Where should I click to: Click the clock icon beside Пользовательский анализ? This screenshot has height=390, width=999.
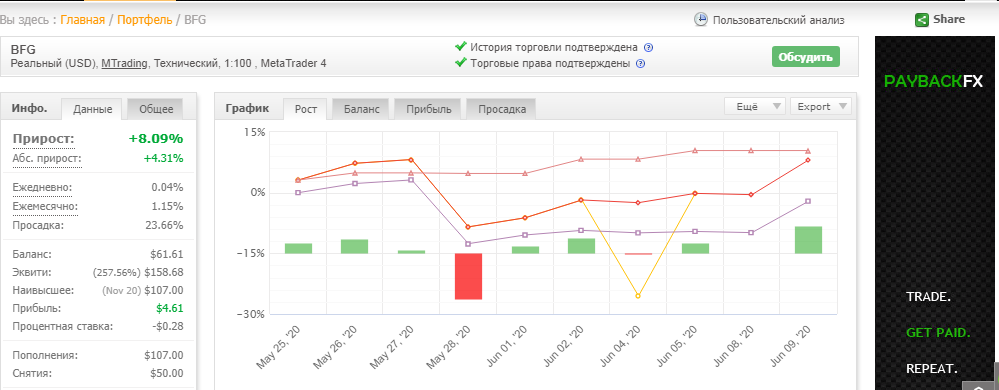pos(701,20)
